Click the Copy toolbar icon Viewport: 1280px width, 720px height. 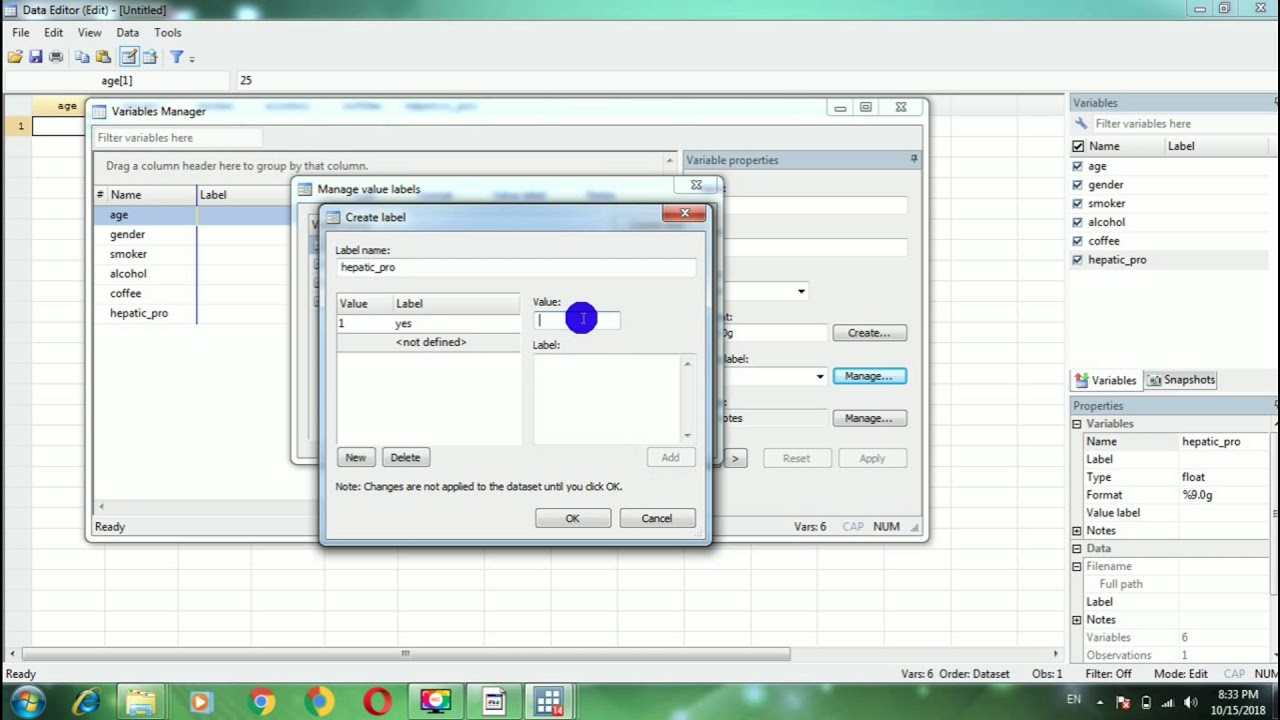click(83, 57)
